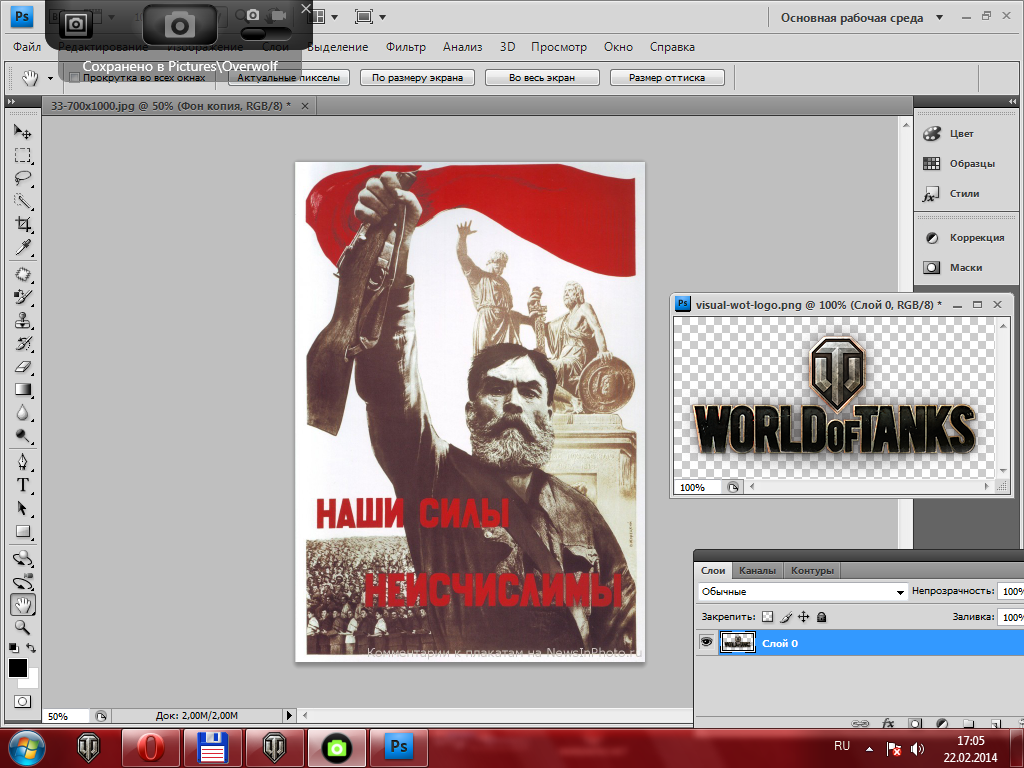Click the RU language indicator
Viewport: 1024px width, 768px height.
click(842, 746)
